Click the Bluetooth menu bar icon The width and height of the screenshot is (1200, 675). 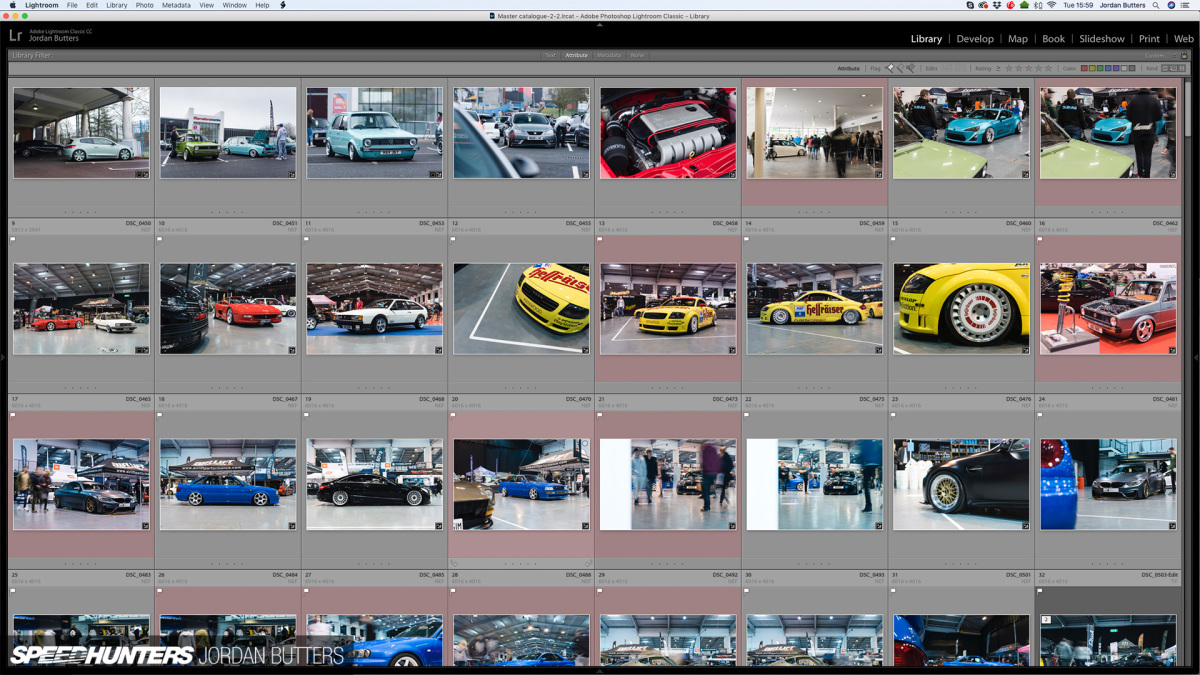(1036, 5)
